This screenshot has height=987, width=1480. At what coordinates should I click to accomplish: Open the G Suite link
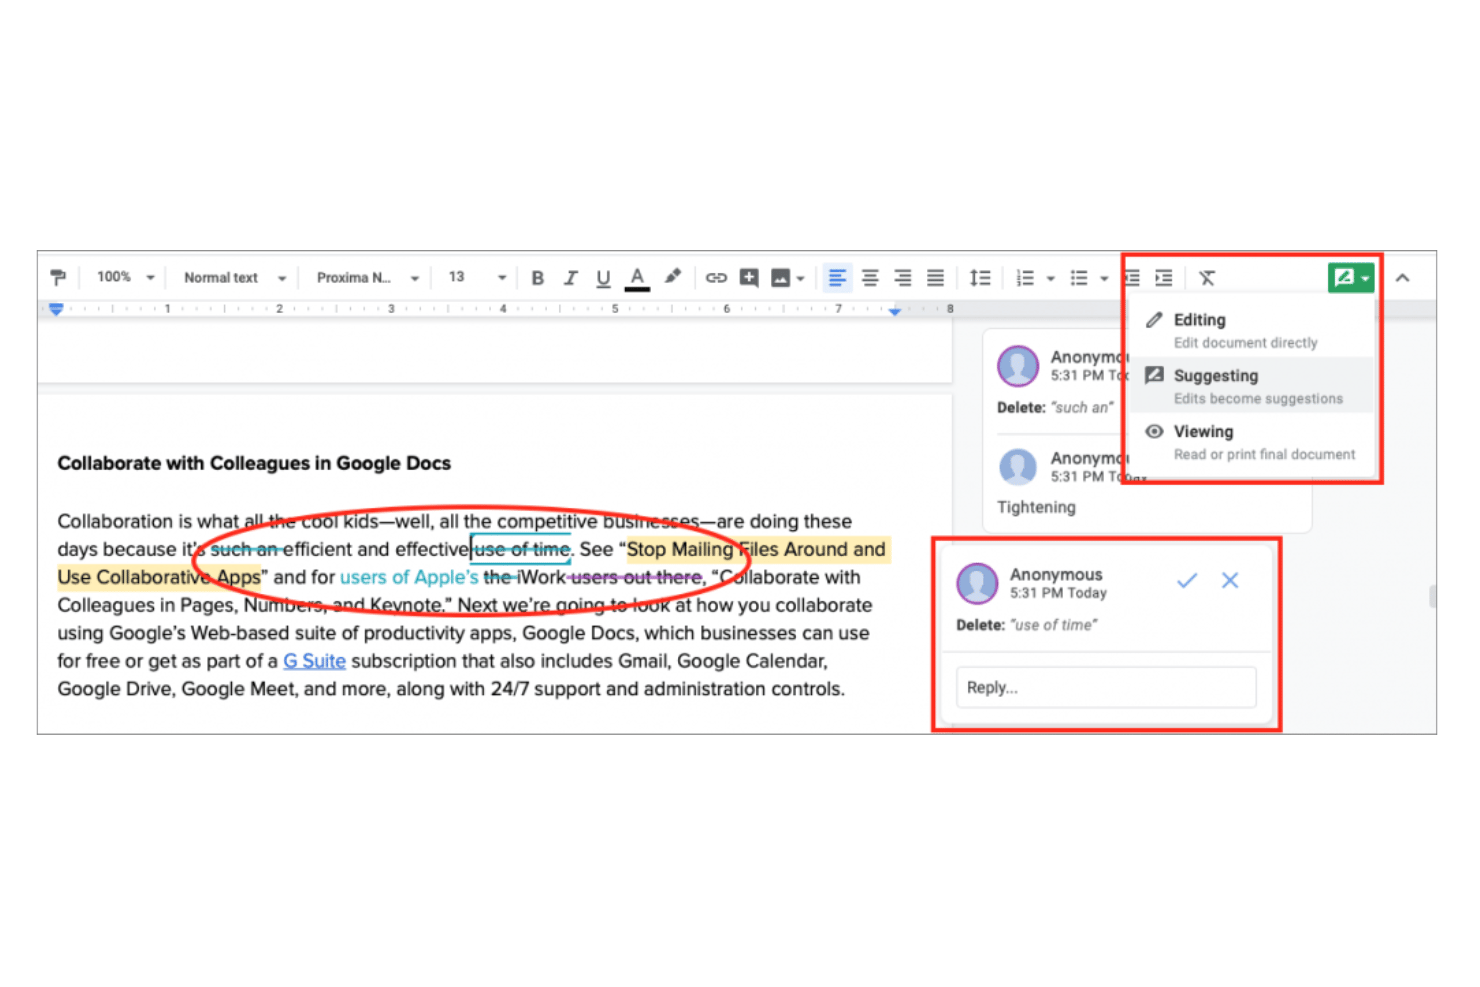point(314,661)
